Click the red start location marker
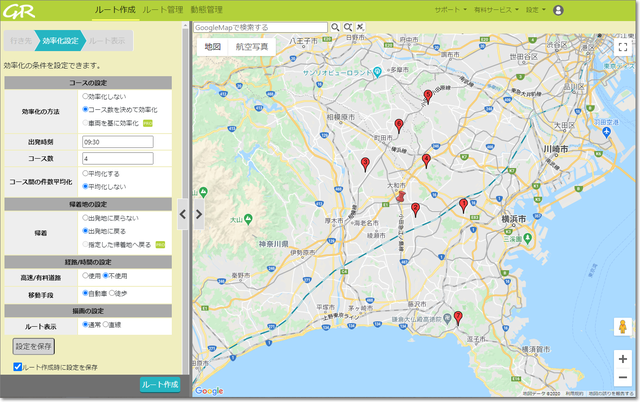This screenshot has height=402, width=640. point(401,197)
